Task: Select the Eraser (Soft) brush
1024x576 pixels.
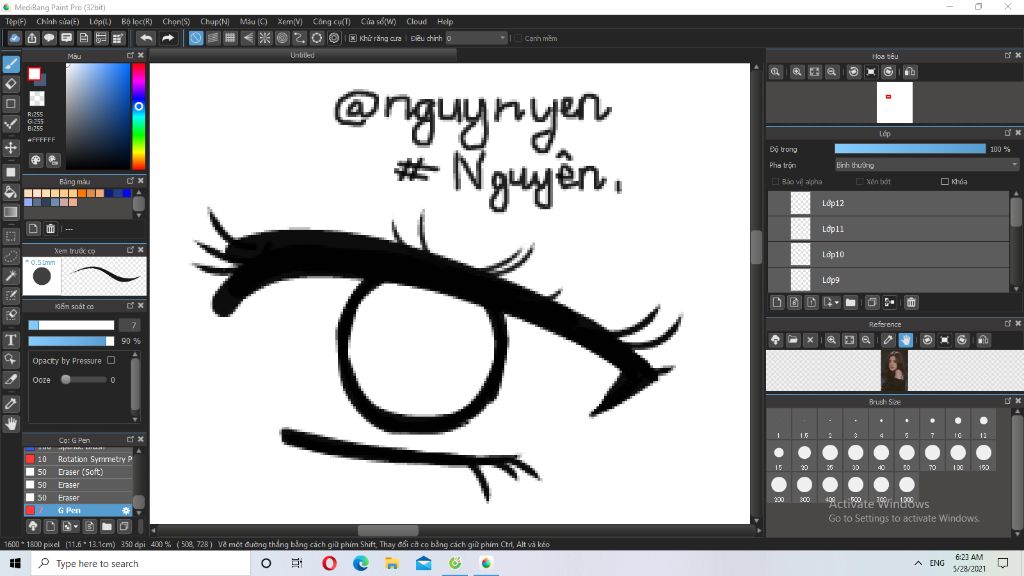Action: [x=78, y=472]
